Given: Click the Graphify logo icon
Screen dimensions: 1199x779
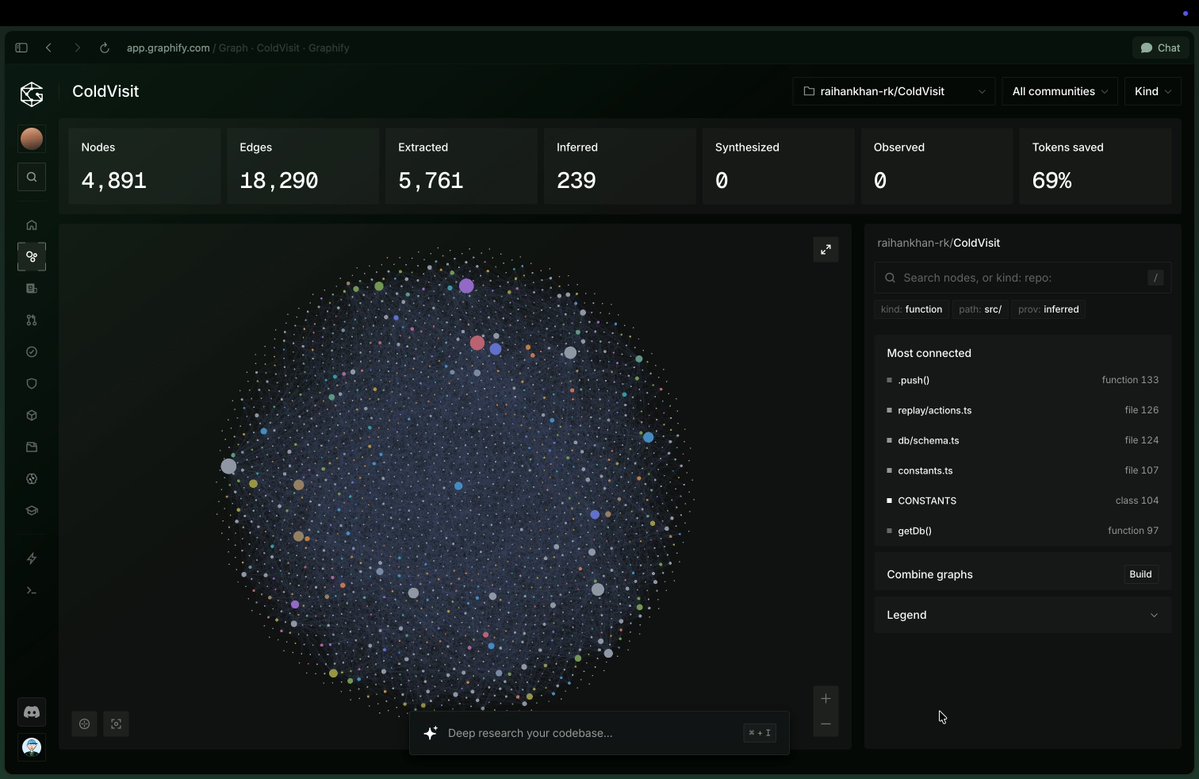Looking at the screenshot, I should click(x=31, y=94).
